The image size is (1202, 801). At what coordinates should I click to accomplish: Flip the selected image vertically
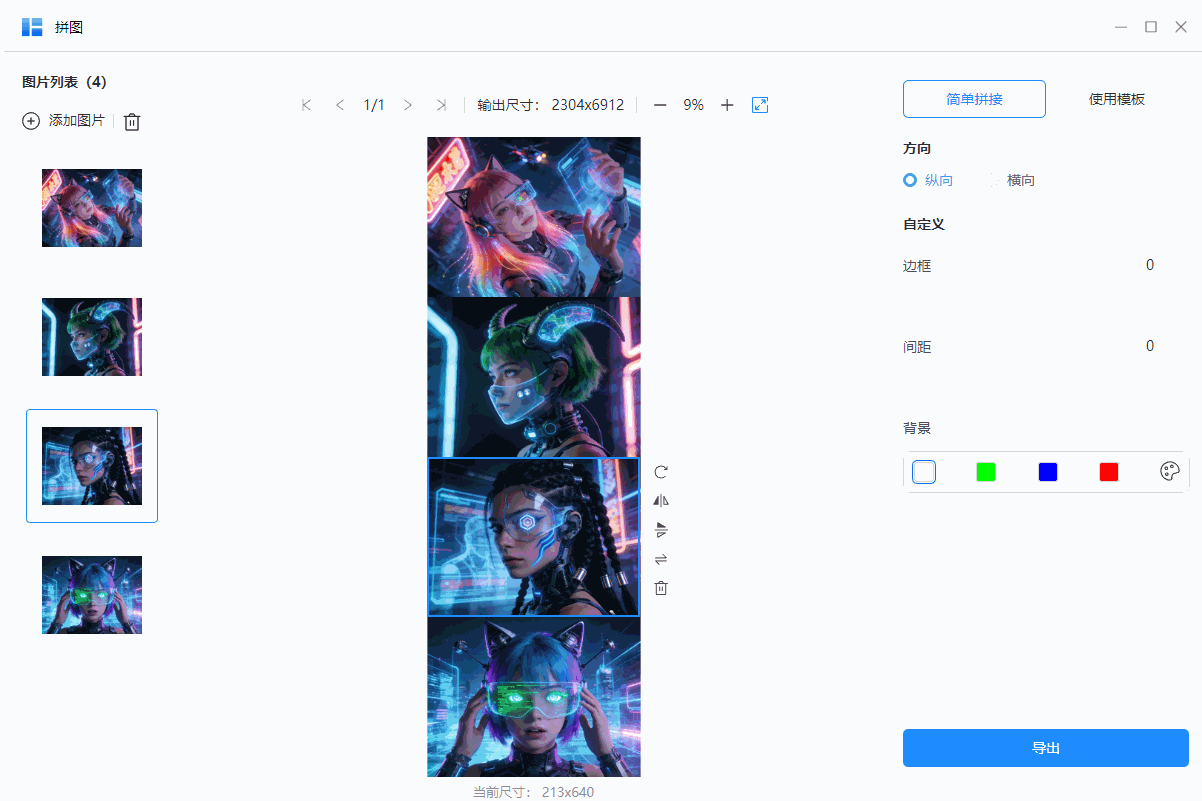click(x=660, y=529)
